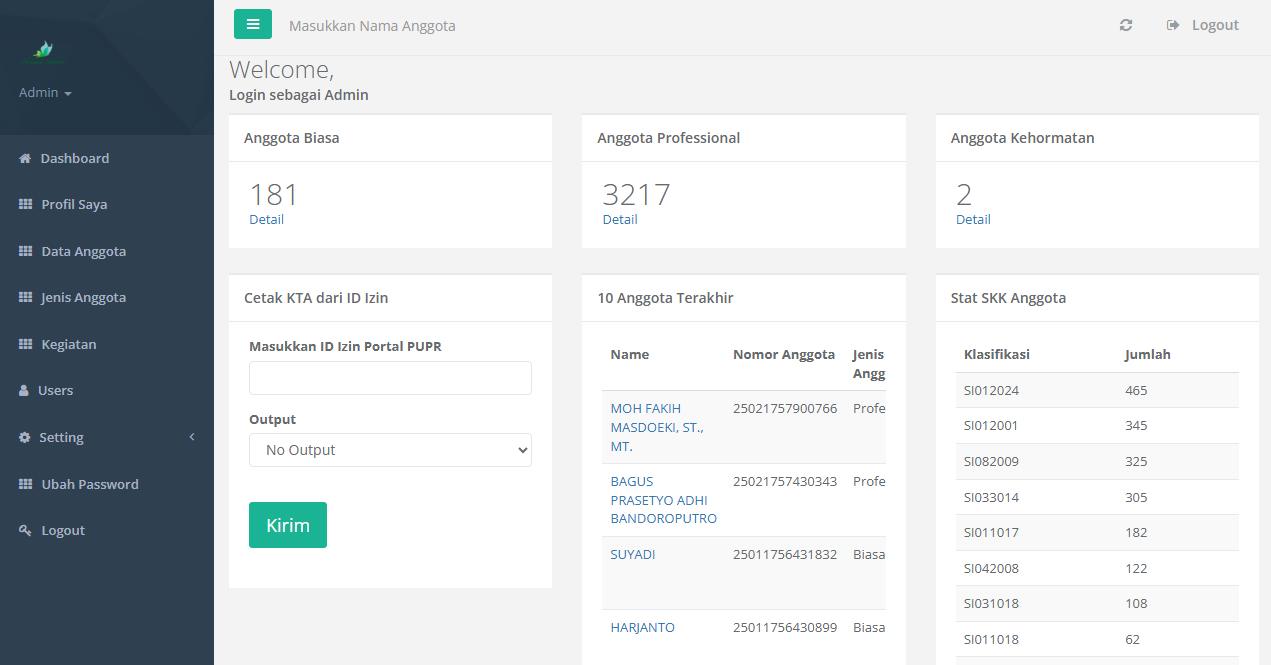Click the Users person icon in sidebar
Viewport: 1271px width, 665px height.
point(25,391)
